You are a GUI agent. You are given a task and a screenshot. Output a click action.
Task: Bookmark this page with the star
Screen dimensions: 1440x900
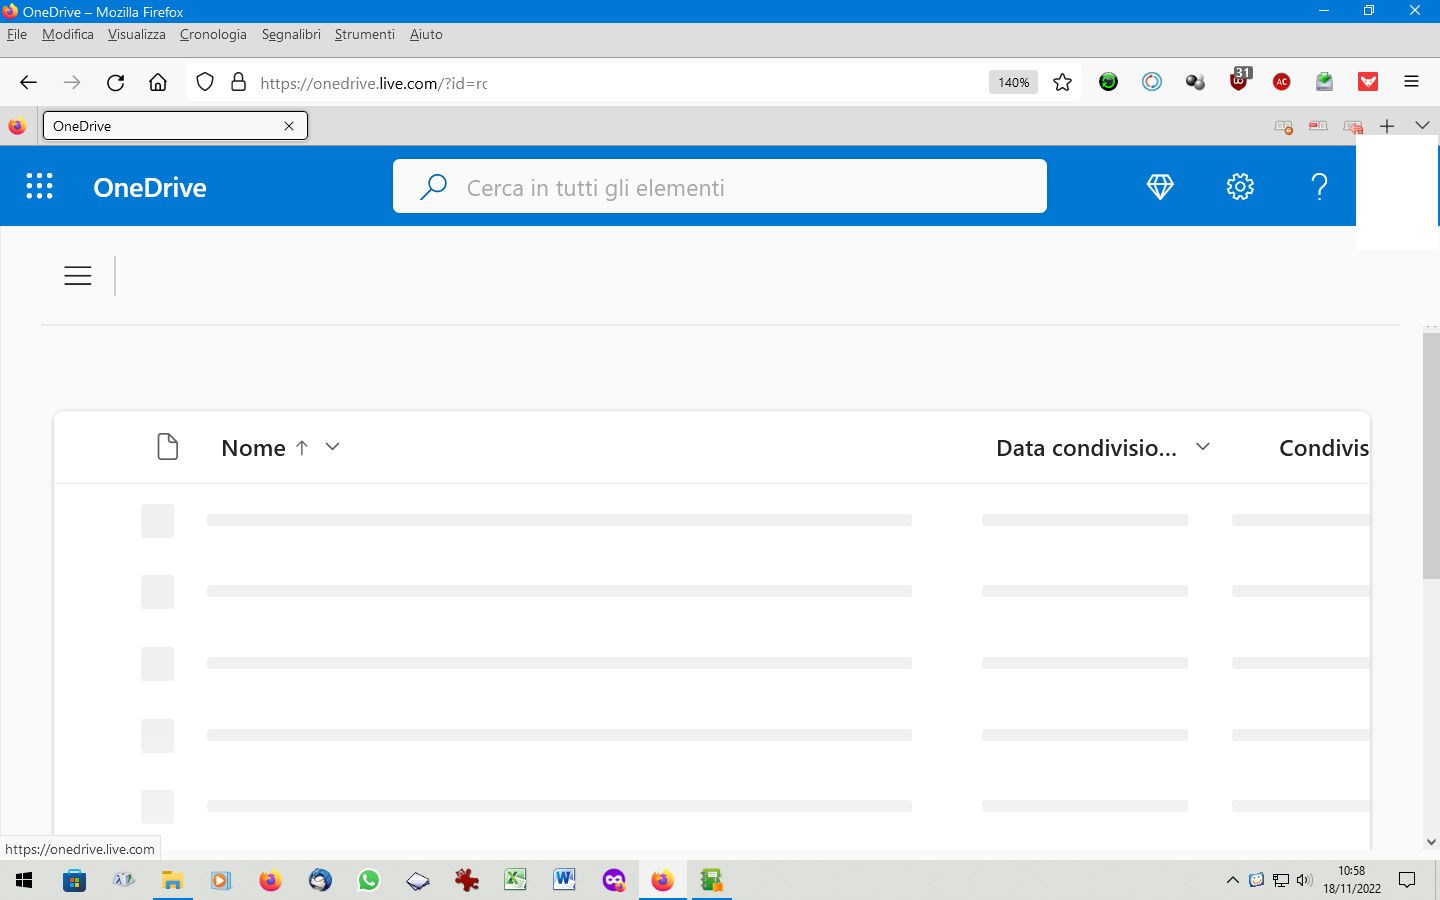coord(1062,83)
